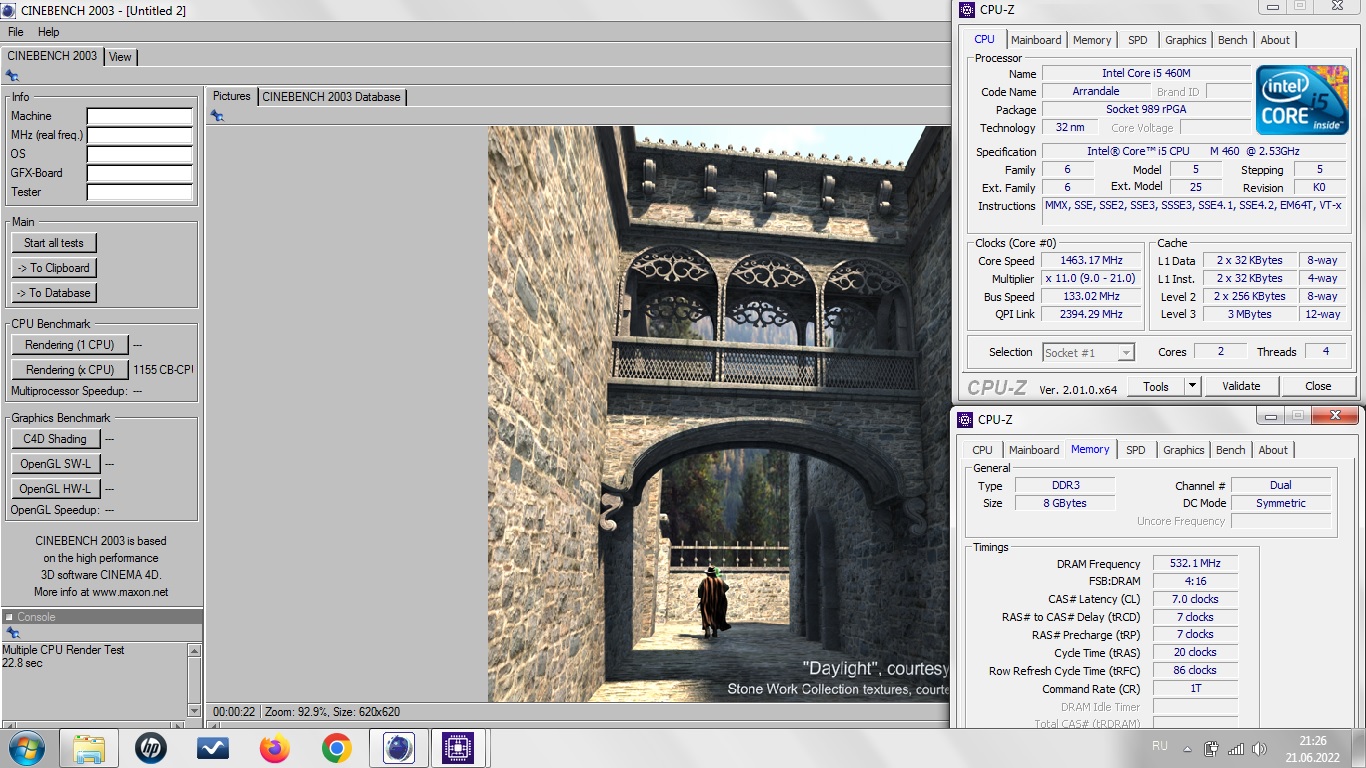Click the OS input field
This screenshot has width=1366, height=768.
tap(139, 154)
